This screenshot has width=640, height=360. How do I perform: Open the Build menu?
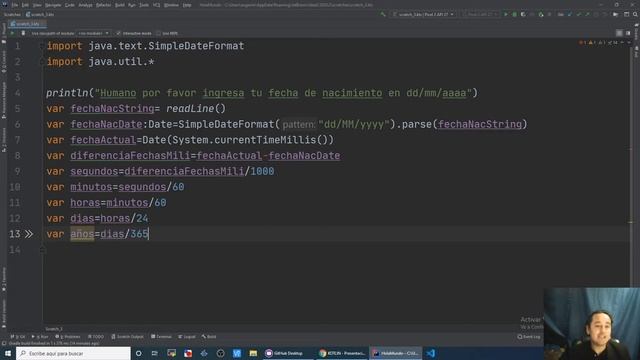pos(120,5)
